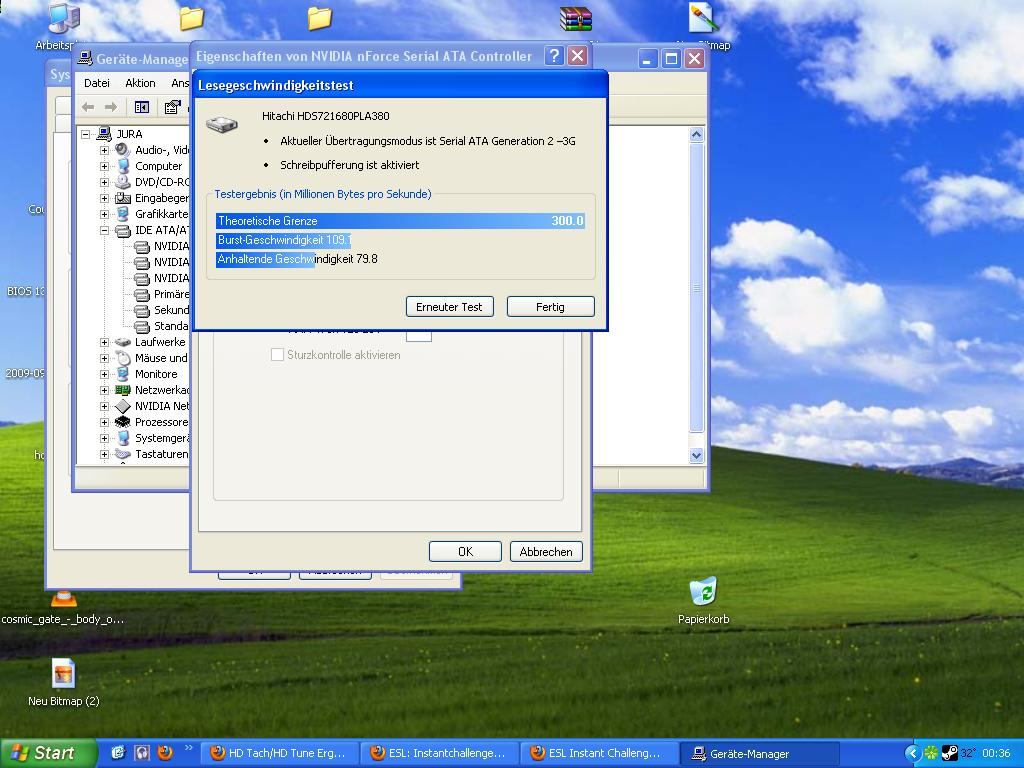1024x768 pixels.
Task: Show hidden system tray icons arrow
Action: [x=912, y=754]
